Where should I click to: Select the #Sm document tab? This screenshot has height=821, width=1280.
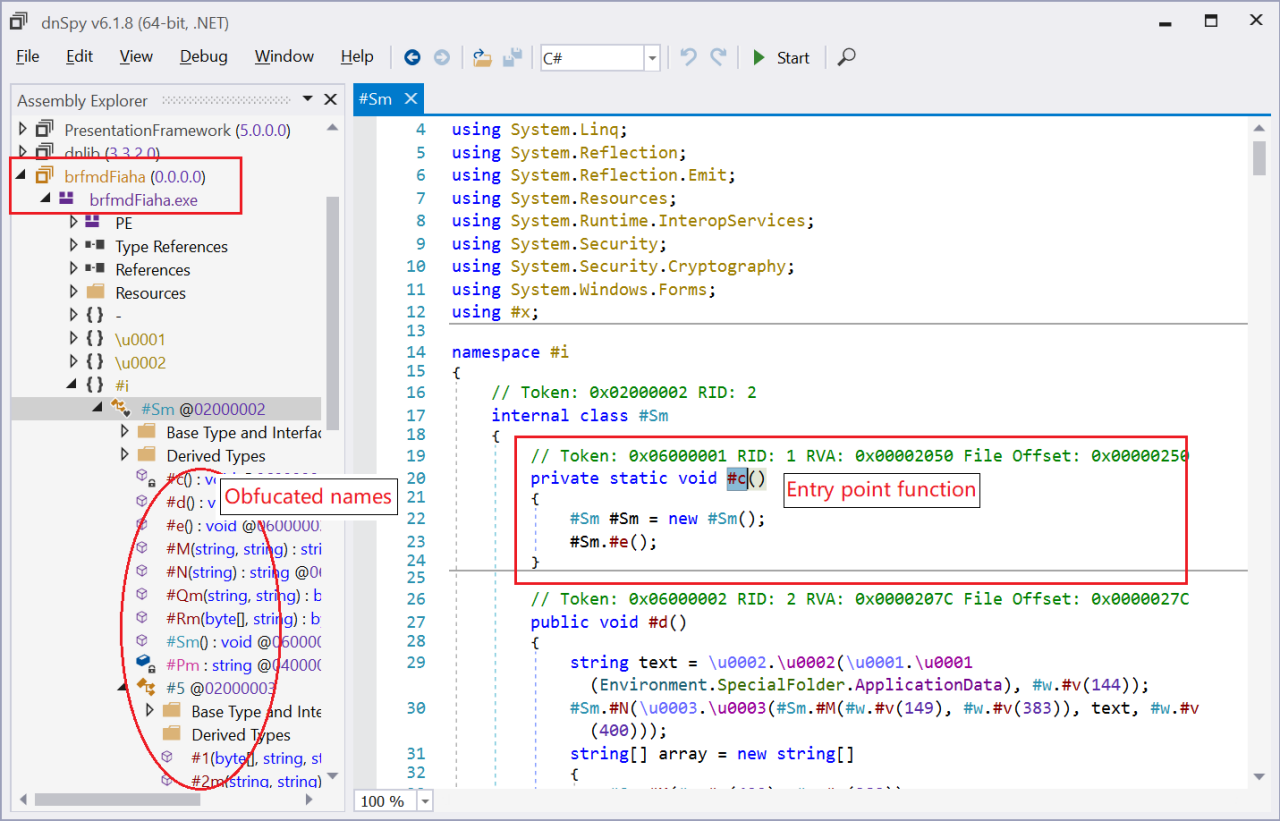click(375, 99)
